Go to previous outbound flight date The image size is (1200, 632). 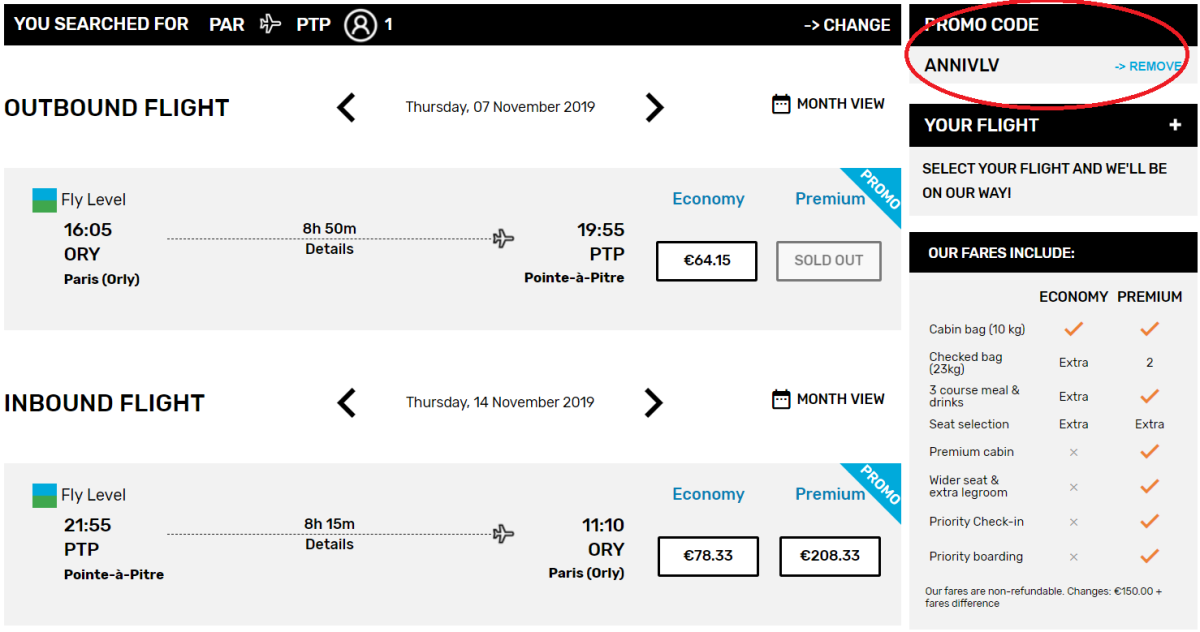coord(346,107)
